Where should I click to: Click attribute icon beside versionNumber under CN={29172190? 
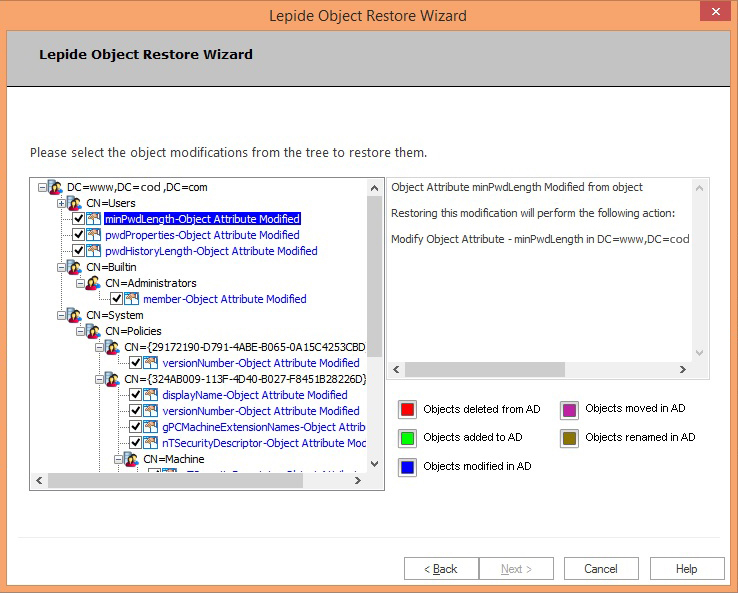point(151,363)
